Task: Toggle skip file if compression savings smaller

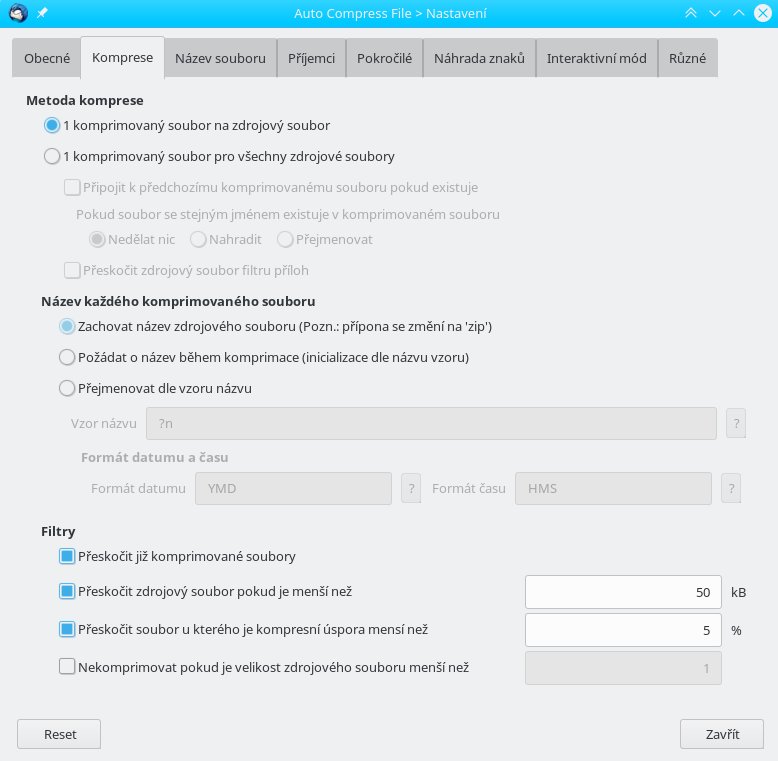Action: 67,629
